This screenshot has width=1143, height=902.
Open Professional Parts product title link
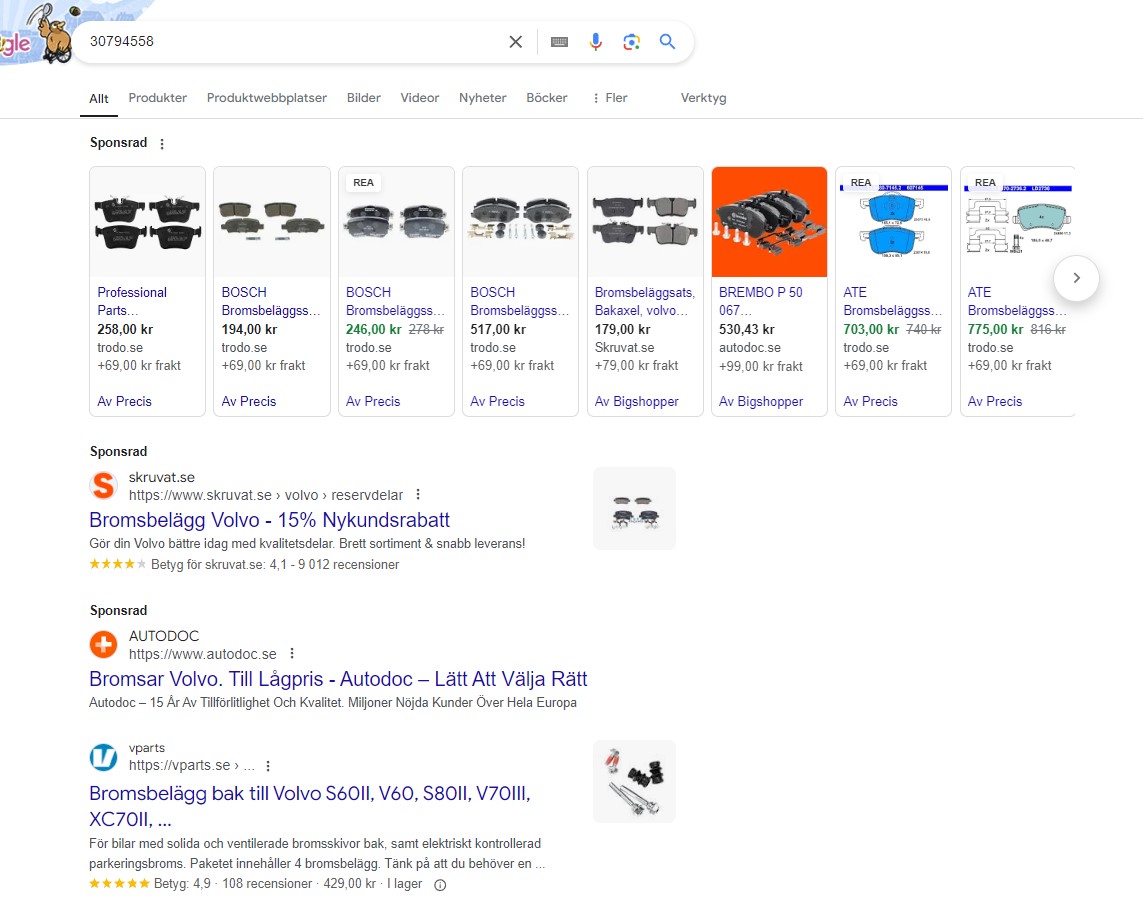(x=132, y=301)
